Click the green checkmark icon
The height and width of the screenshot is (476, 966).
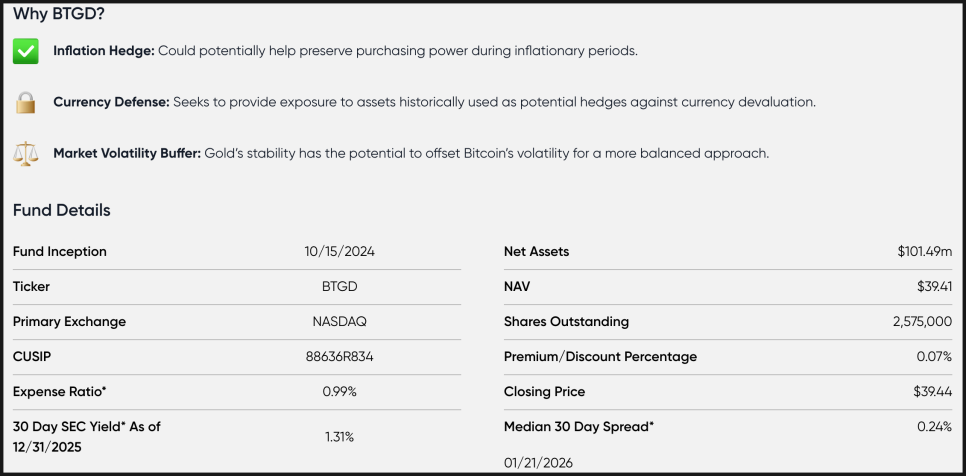(26, 52)
